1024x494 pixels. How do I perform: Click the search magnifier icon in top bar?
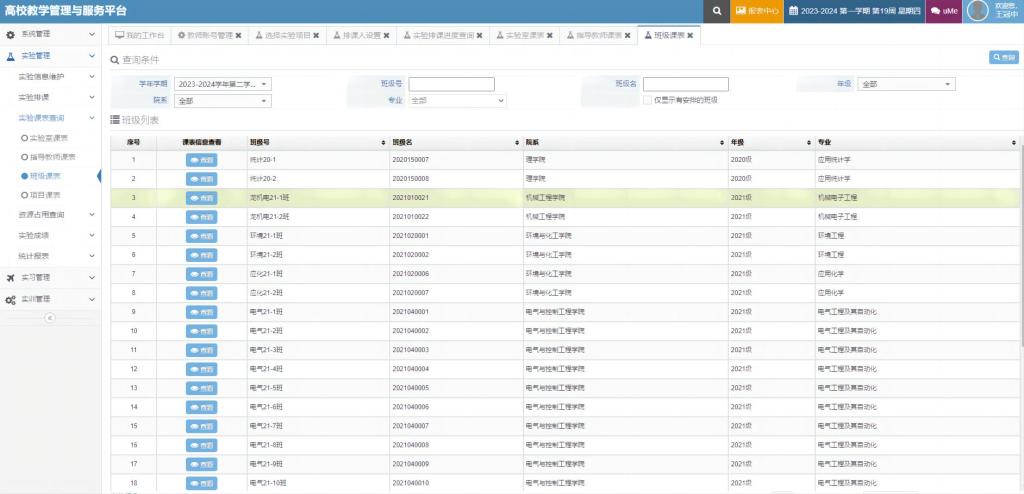tap(716, 11)
